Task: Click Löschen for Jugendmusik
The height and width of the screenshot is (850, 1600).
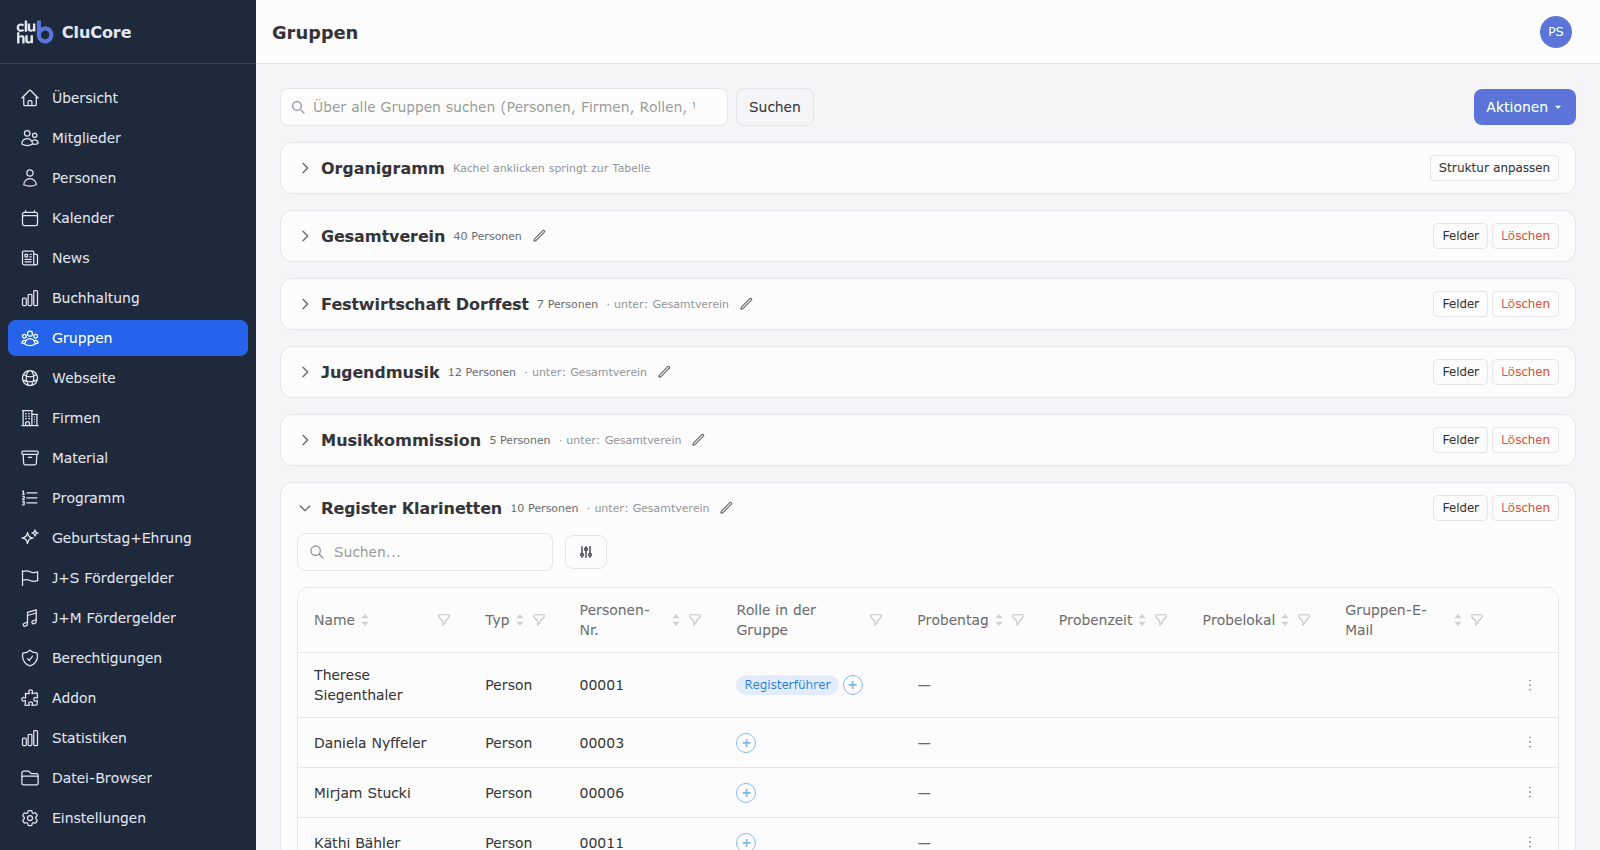Action: click(1525, 372)
